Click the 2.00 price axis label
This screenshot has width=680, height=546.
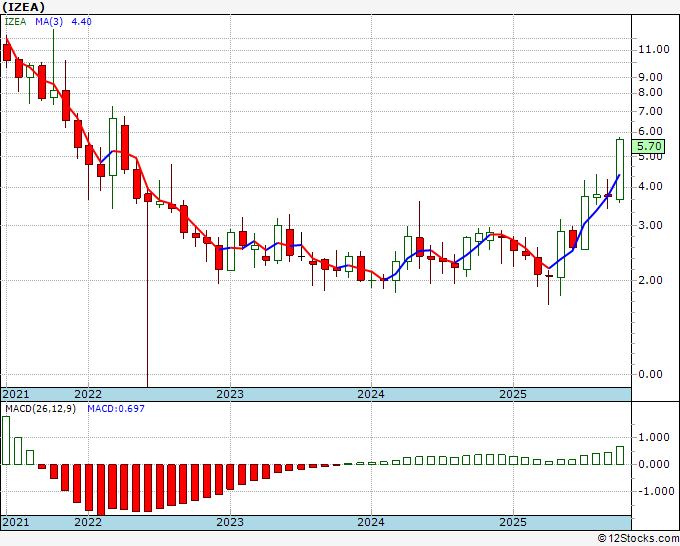pos(651,281)
